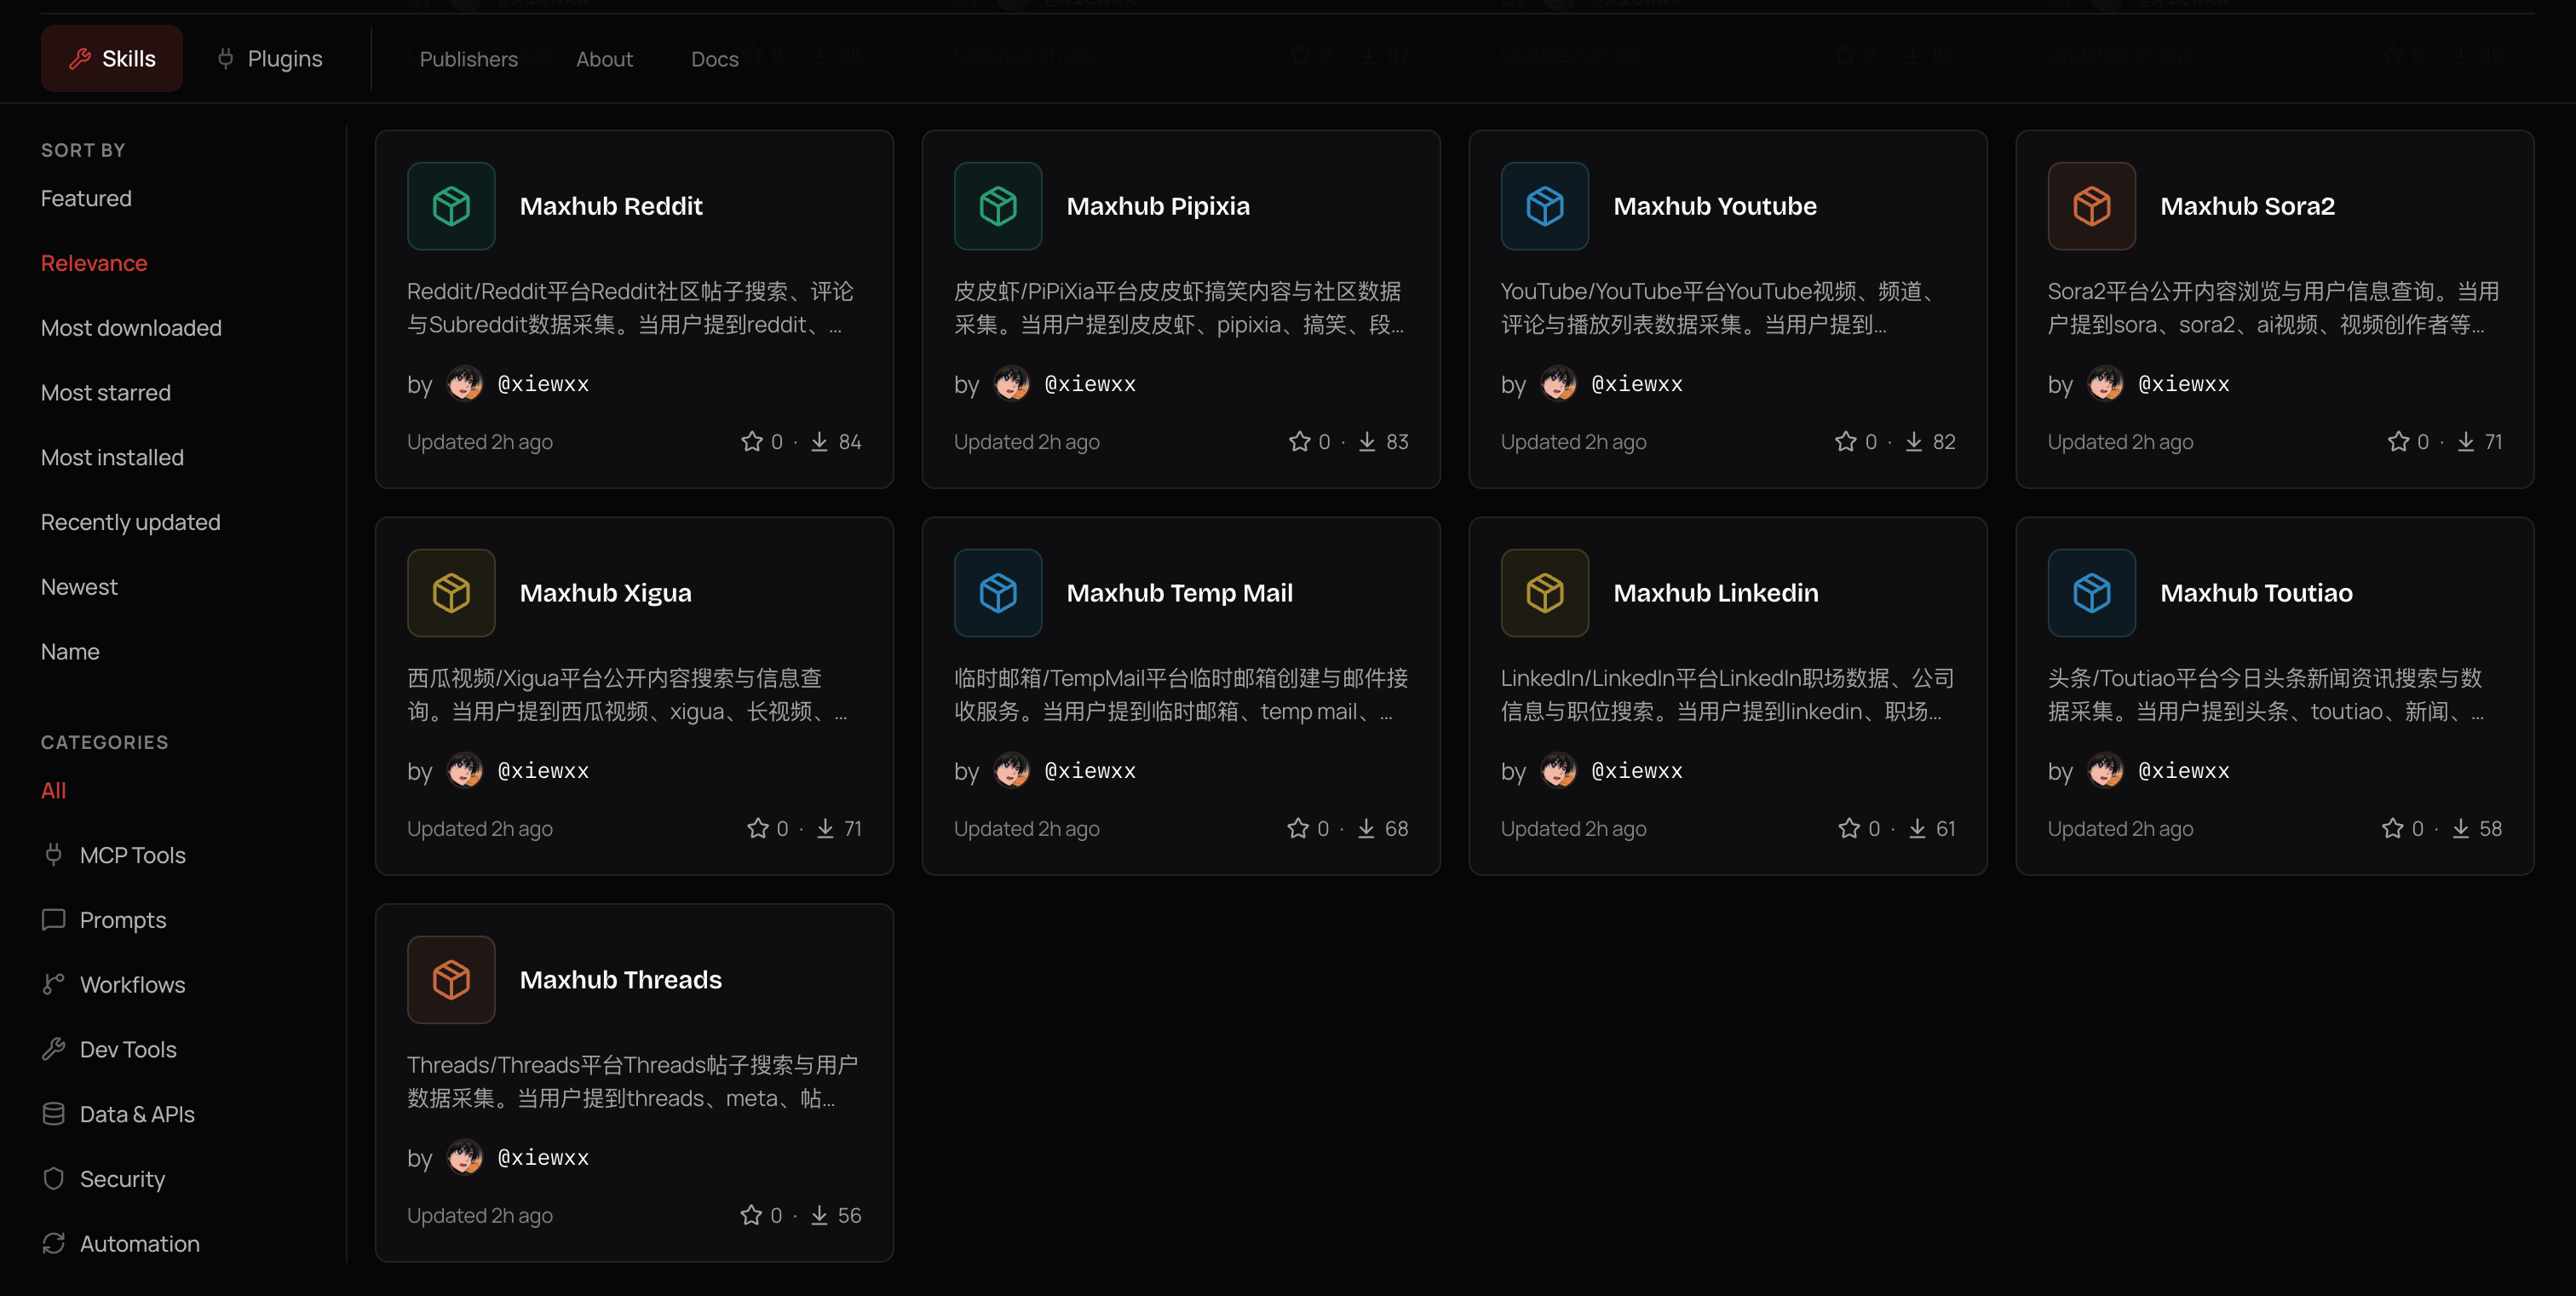Open the Maxhub Linkedin skill title

point(1716,593)
